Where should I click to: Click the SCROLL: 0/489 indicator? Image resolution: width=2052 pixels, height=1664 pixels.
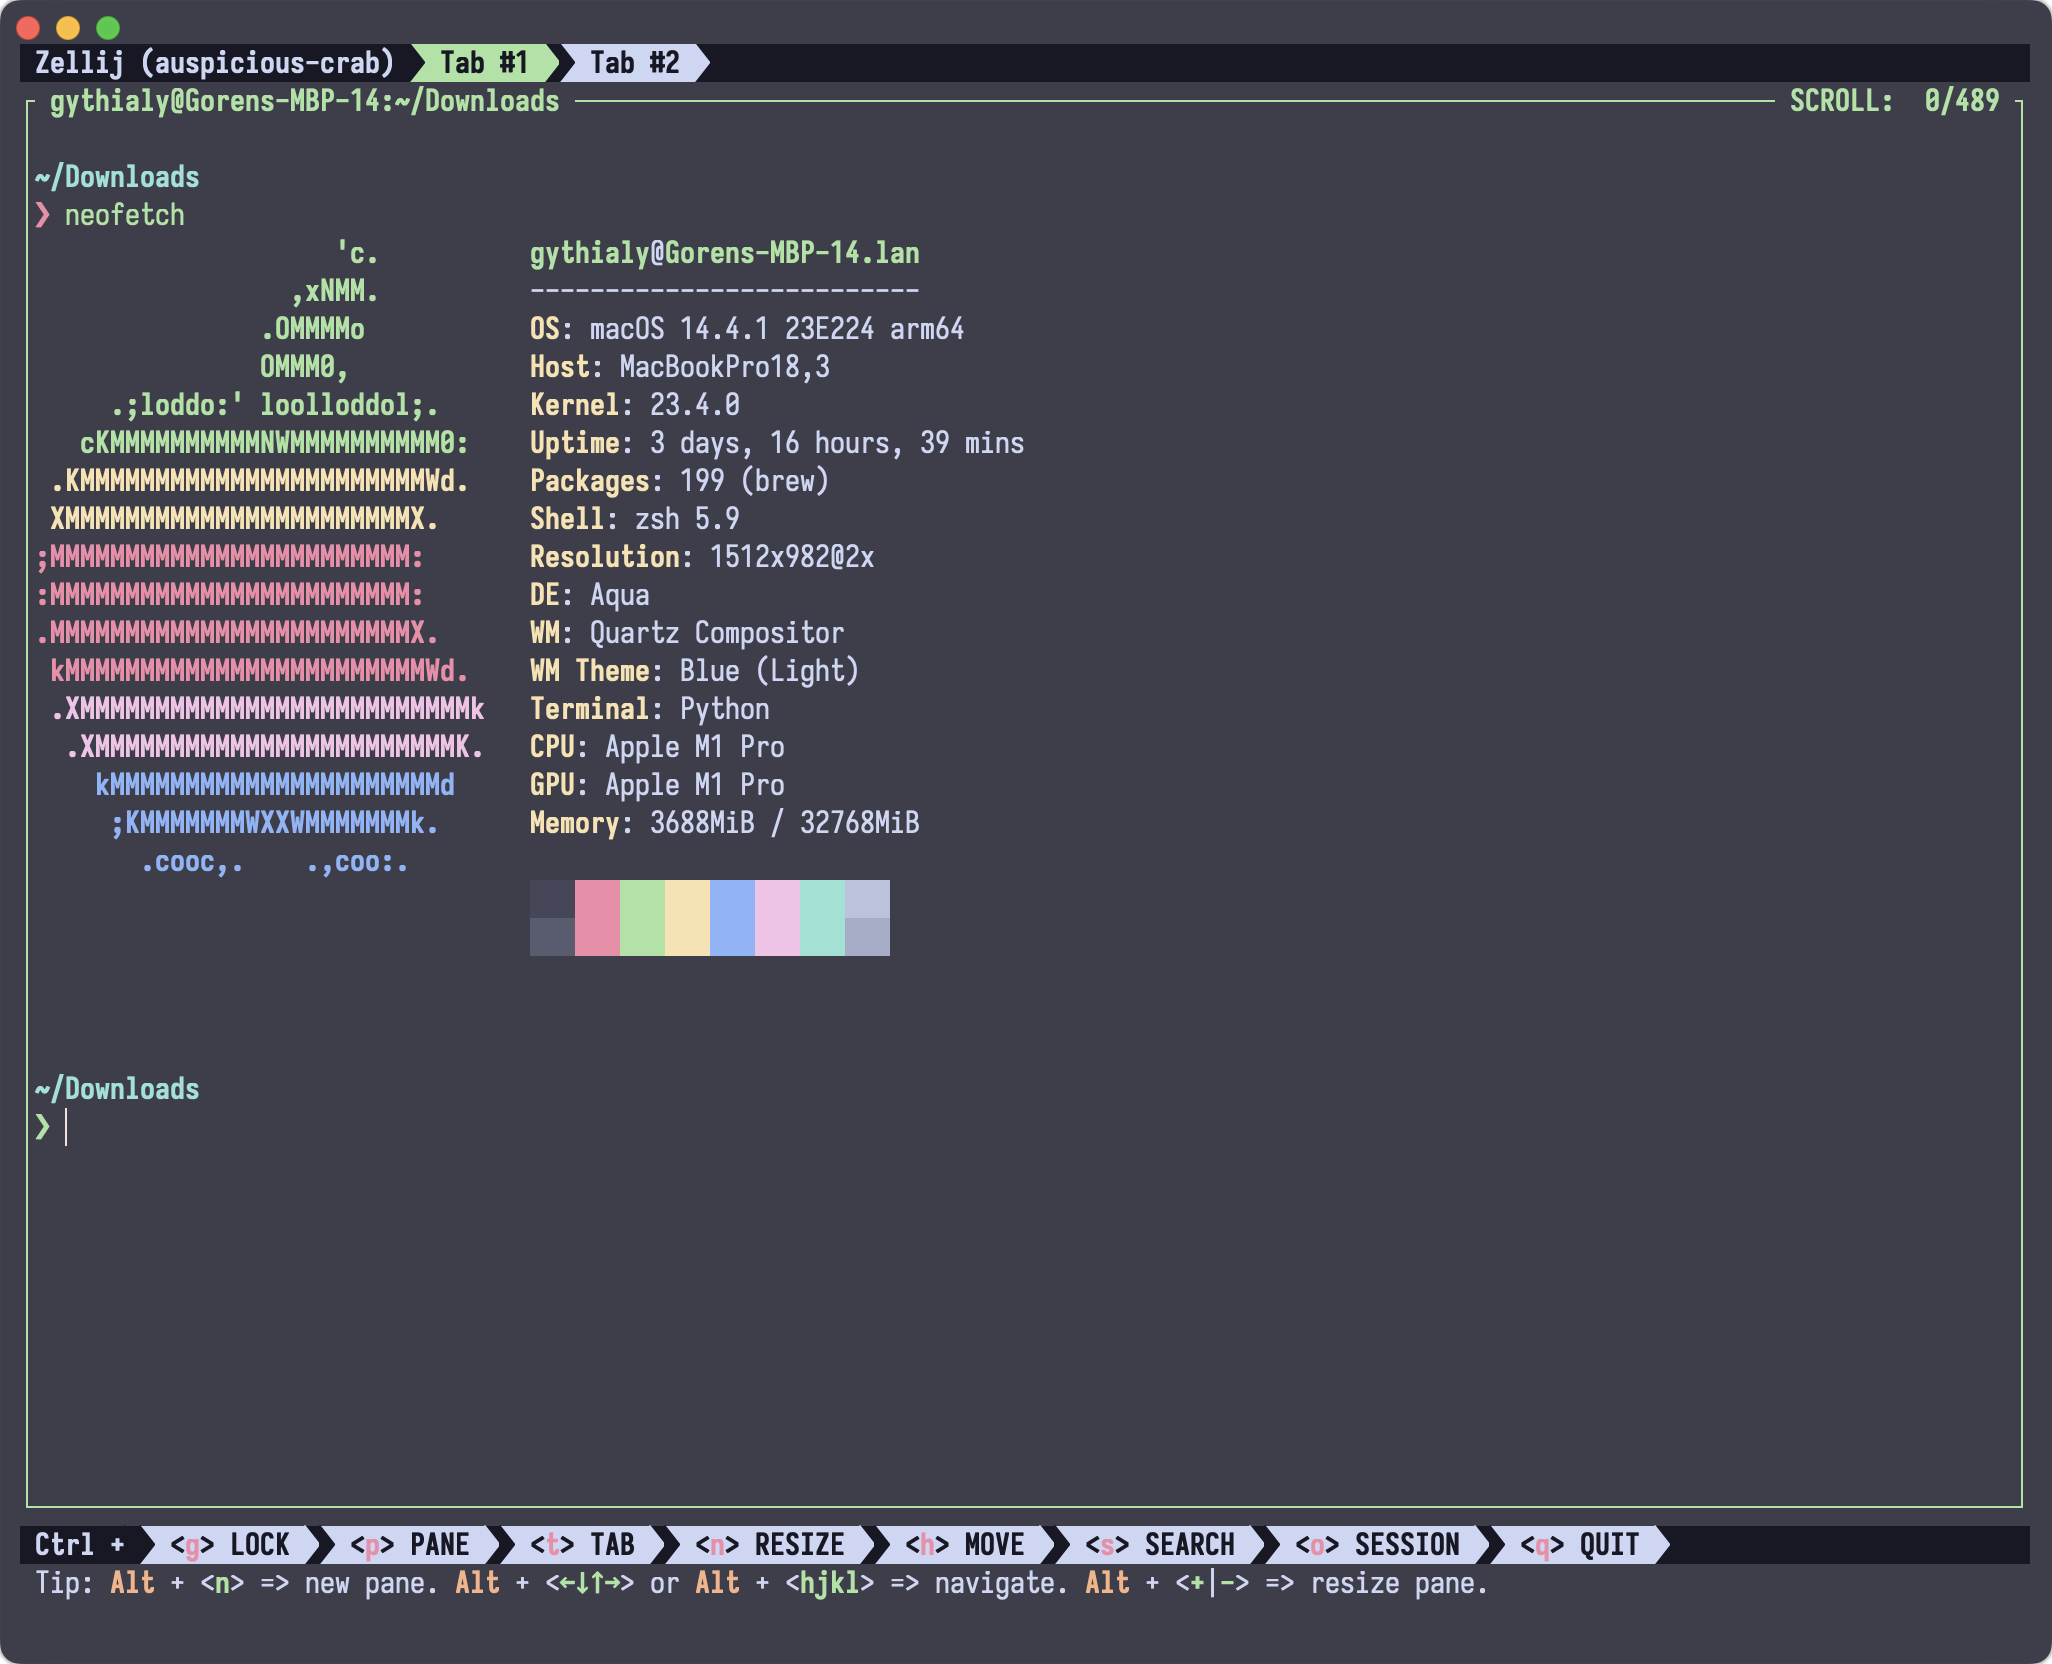[x=1894, y=101]
